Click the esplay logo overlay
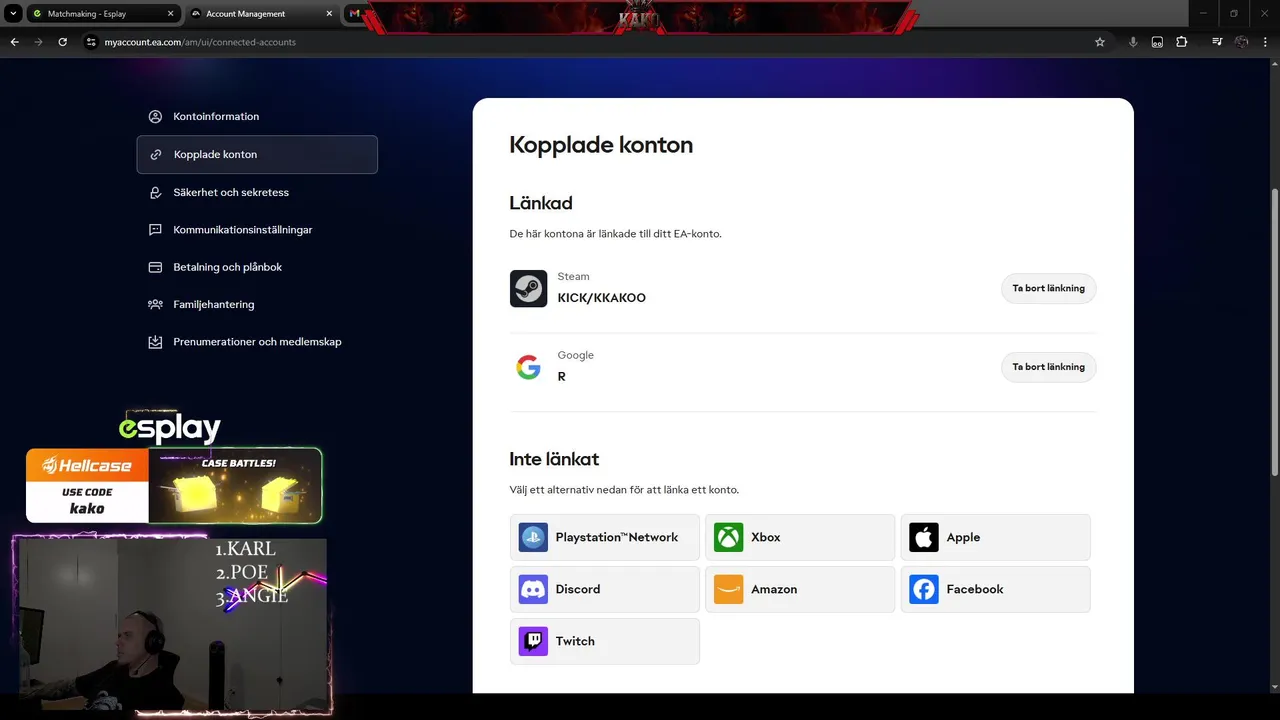1280x720 pixels. pyautogui.click(x=170, y=428)
